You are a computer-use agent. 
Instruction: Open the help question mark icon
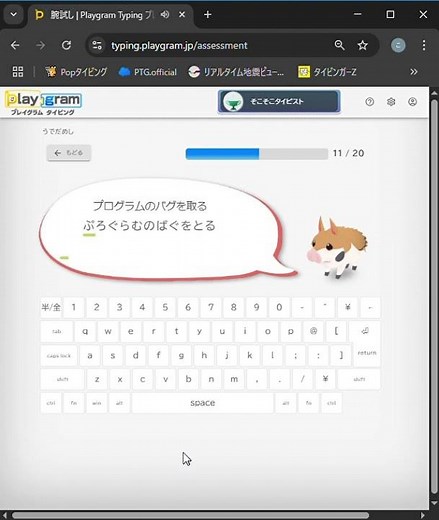pyautogui.click(x=369, y=102)
